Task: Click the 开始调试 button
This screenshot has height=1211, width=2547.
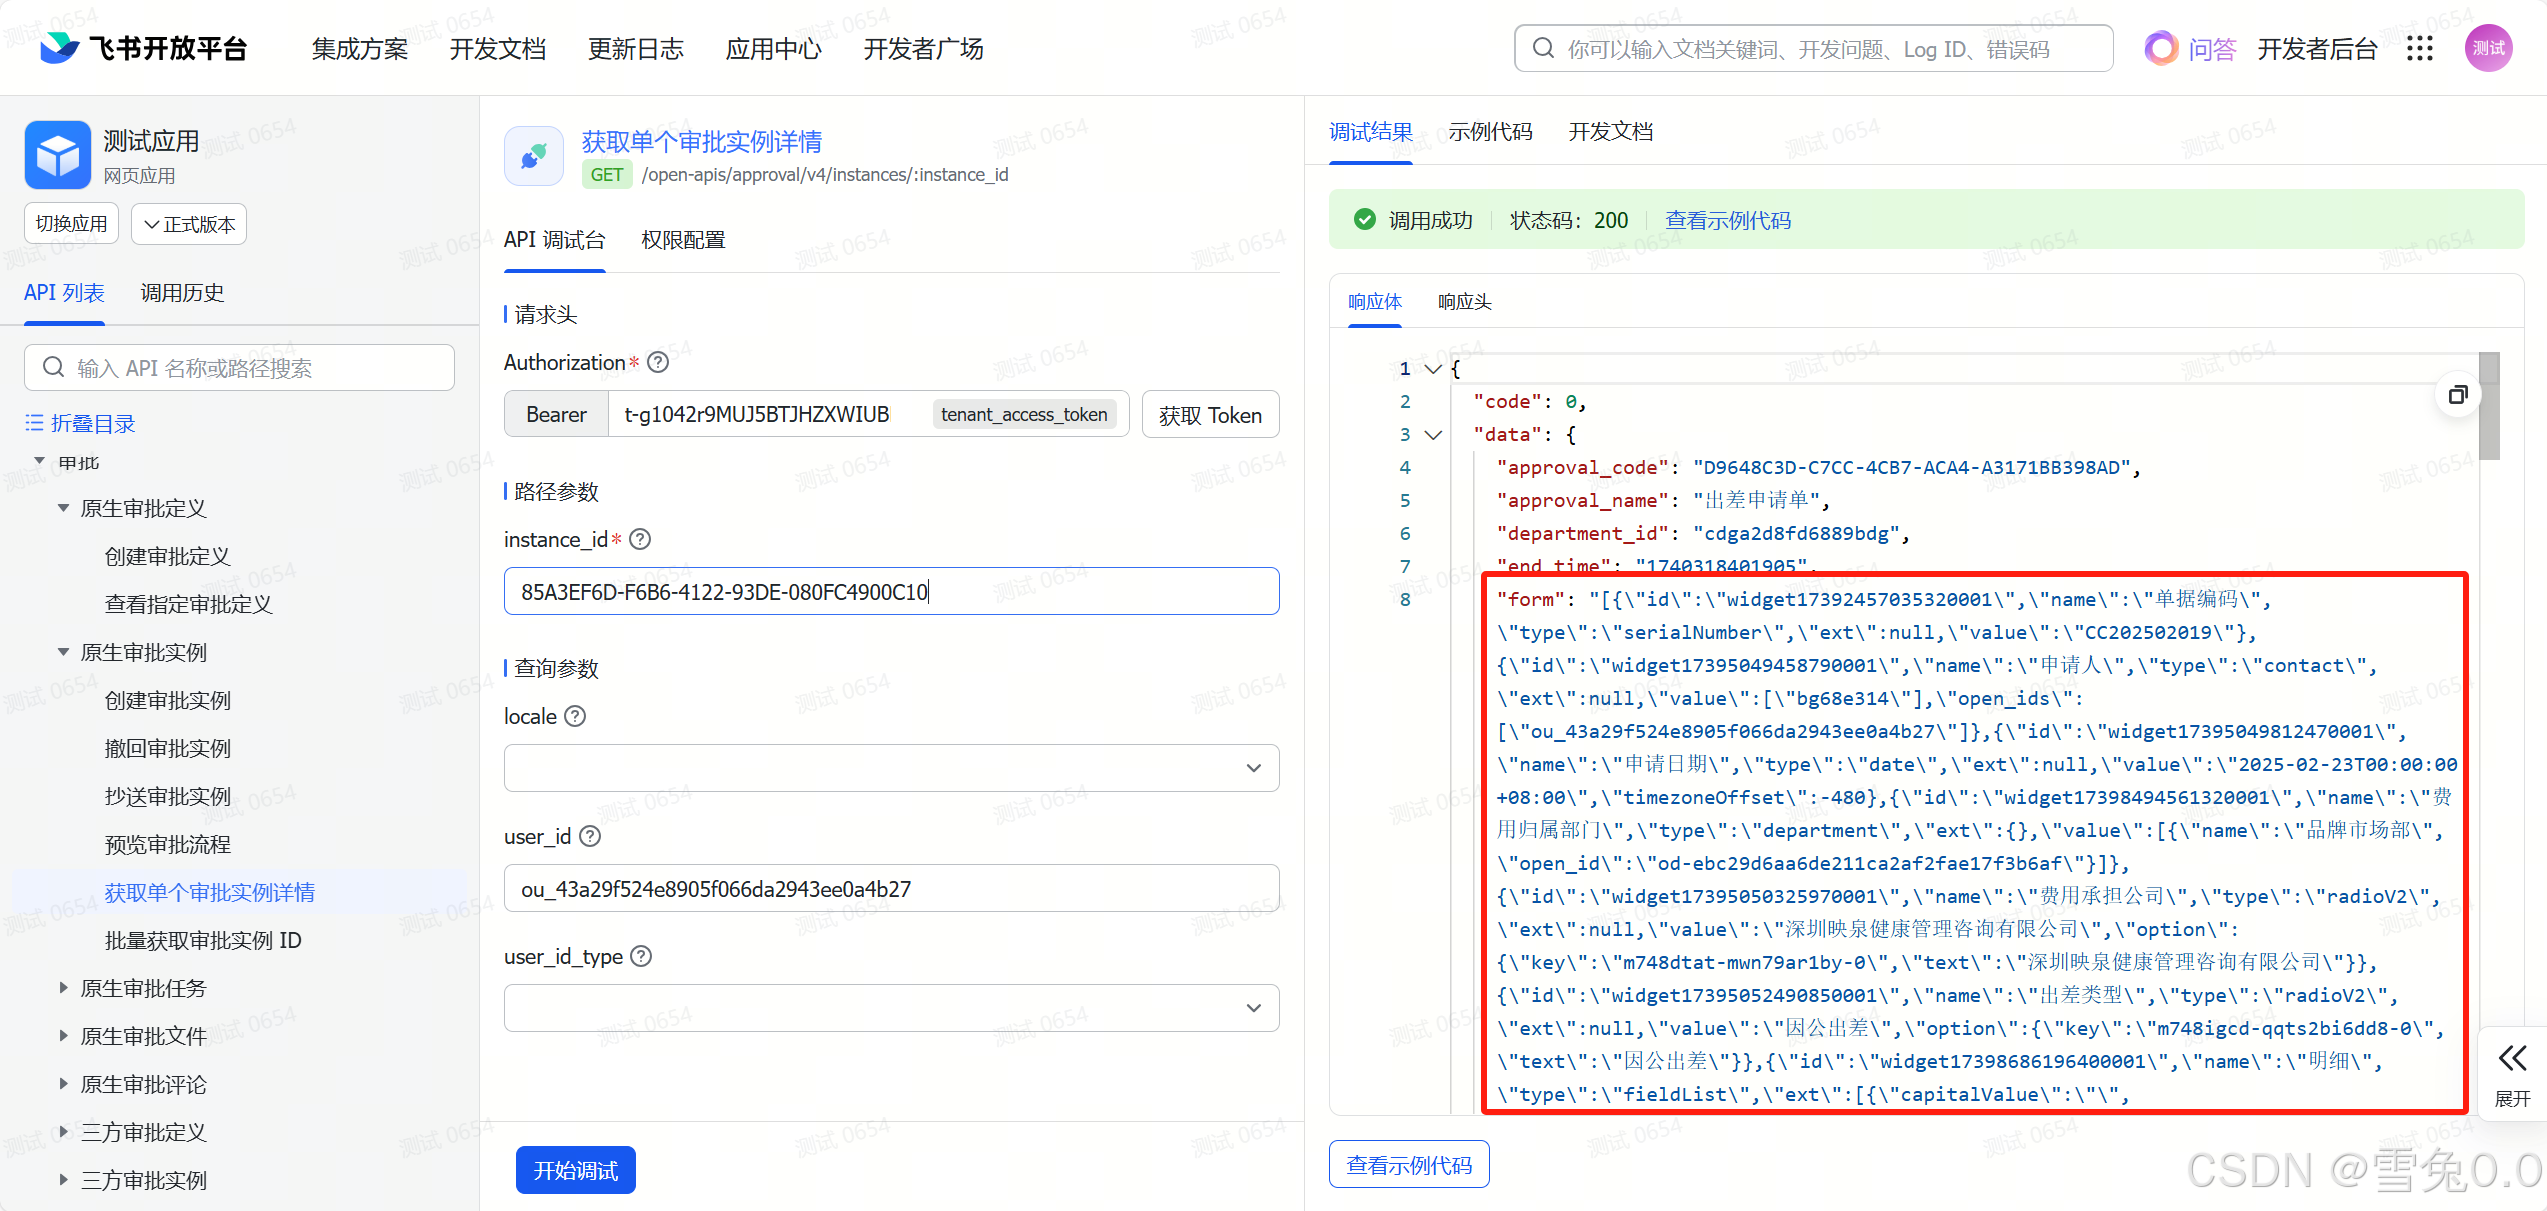Action: coord(576,1170)
